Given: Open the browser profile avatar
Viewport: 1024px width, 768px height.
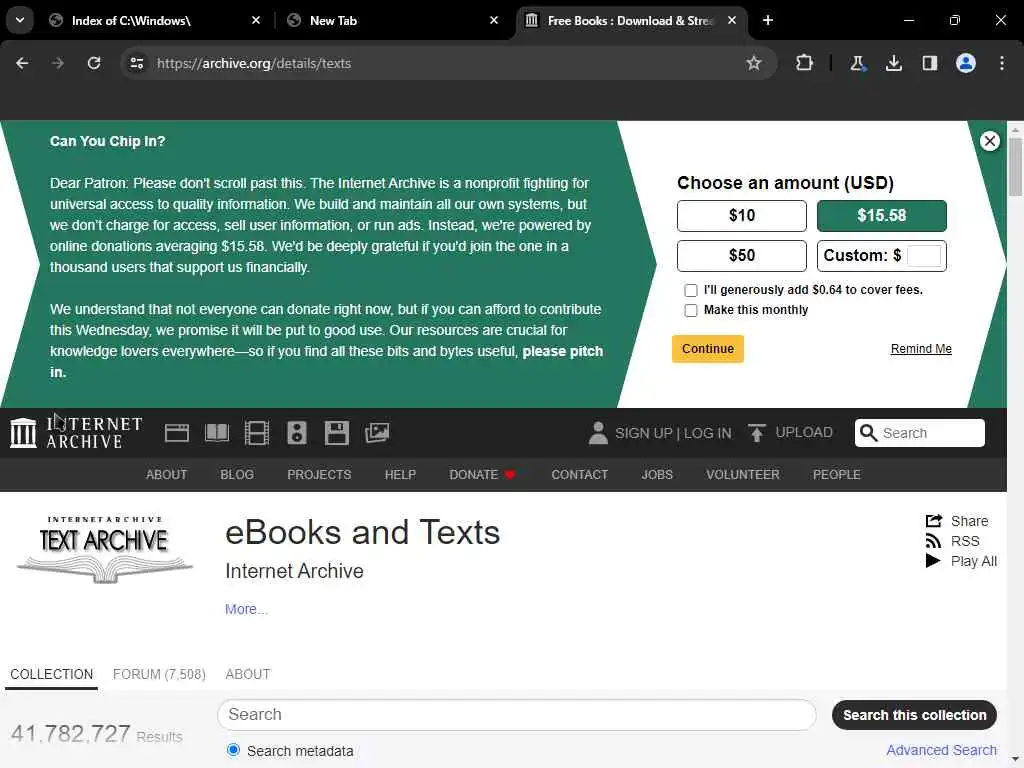Looking at the screenshot, I should pos(966,63).
